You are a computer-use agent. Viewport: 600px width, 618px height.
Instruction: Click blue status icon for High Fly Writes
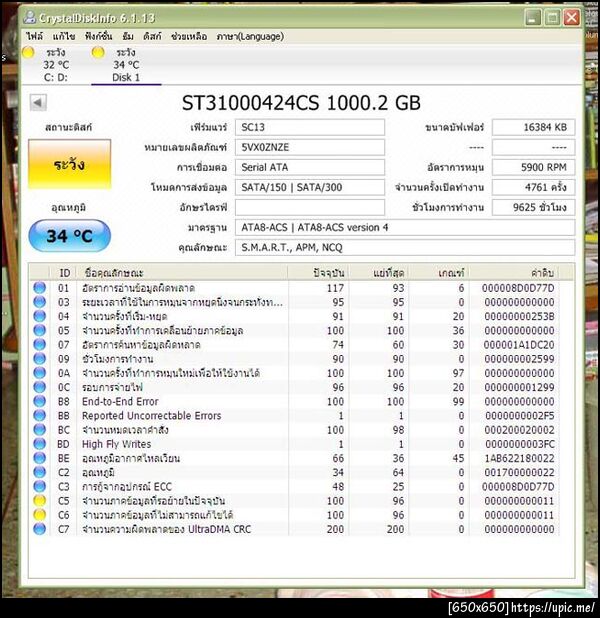[39, 444]
